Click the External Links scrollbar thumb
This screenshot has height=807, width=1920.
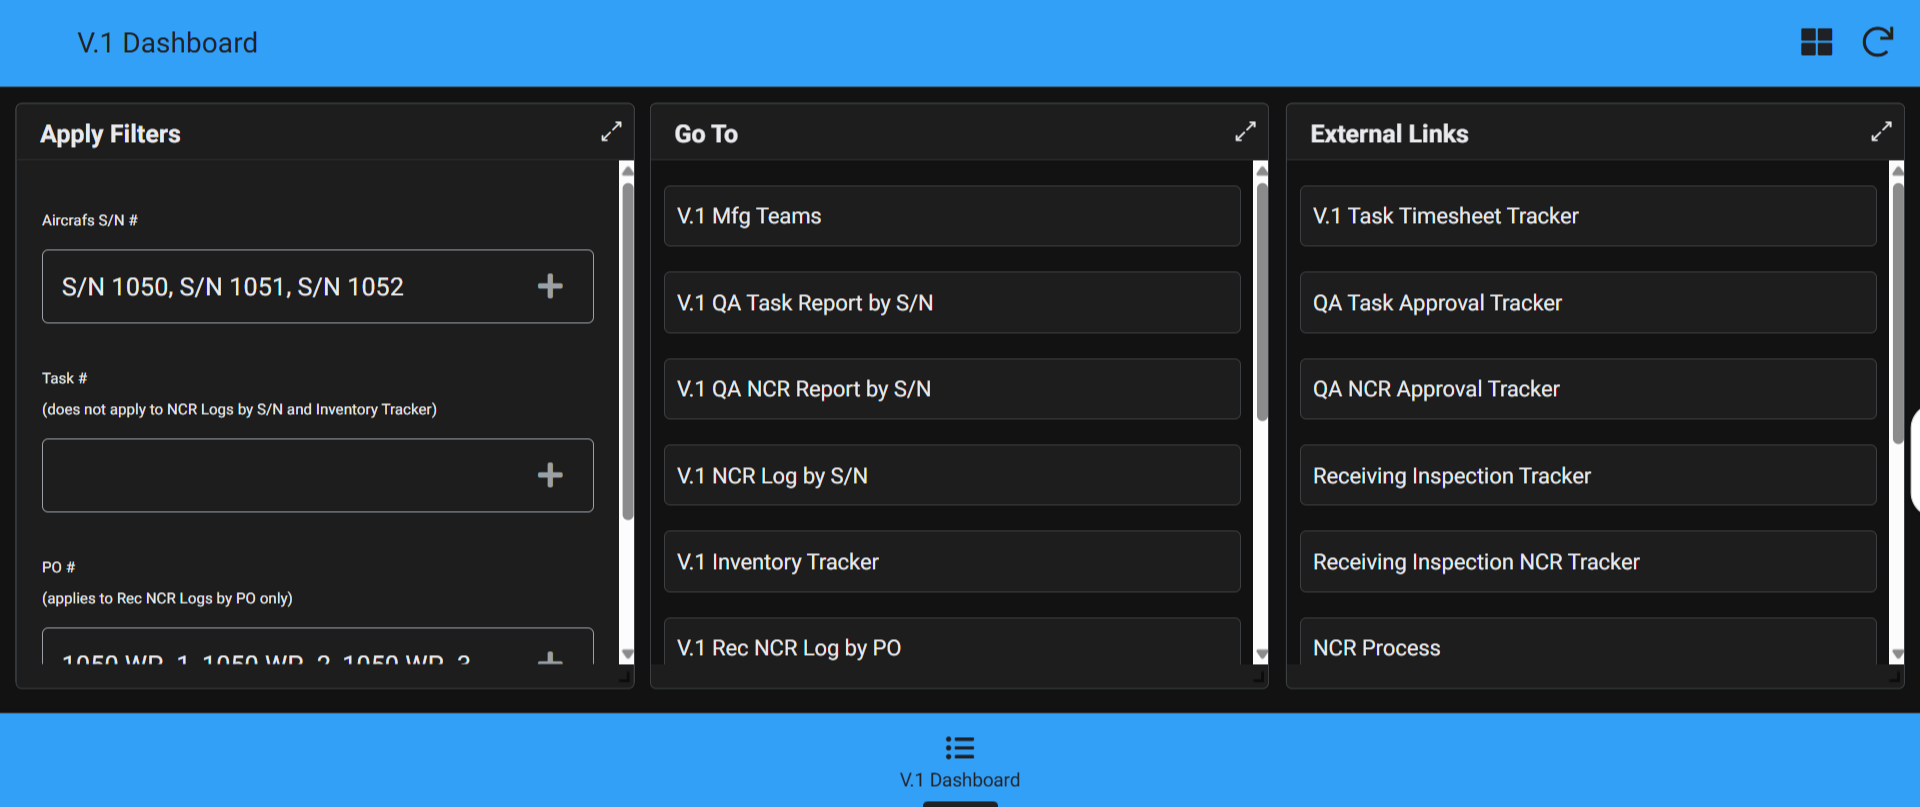coord(1898,312)
